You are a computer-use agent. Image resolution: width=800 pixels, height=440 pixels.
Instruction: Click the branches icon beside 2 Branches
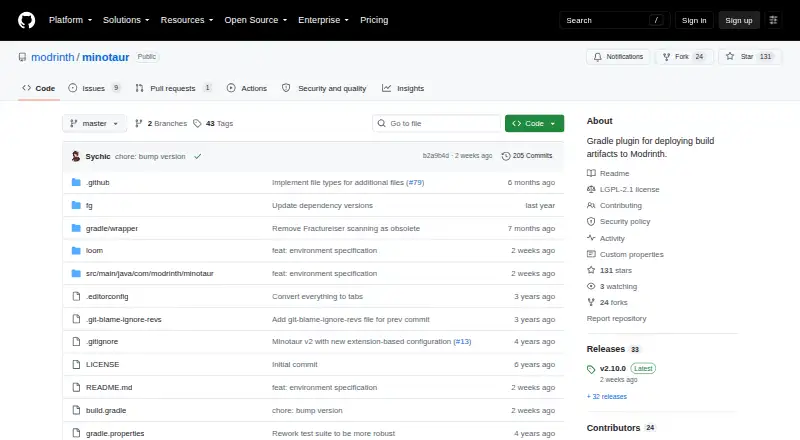138,124
